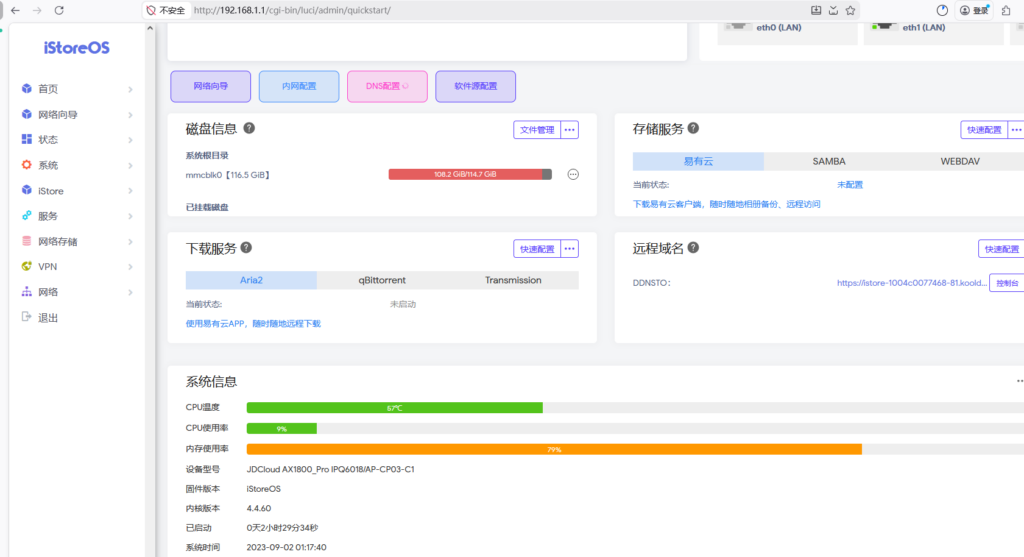Click the 未配置 status link
Screen dimensions: 1024x557
(850, 185)
